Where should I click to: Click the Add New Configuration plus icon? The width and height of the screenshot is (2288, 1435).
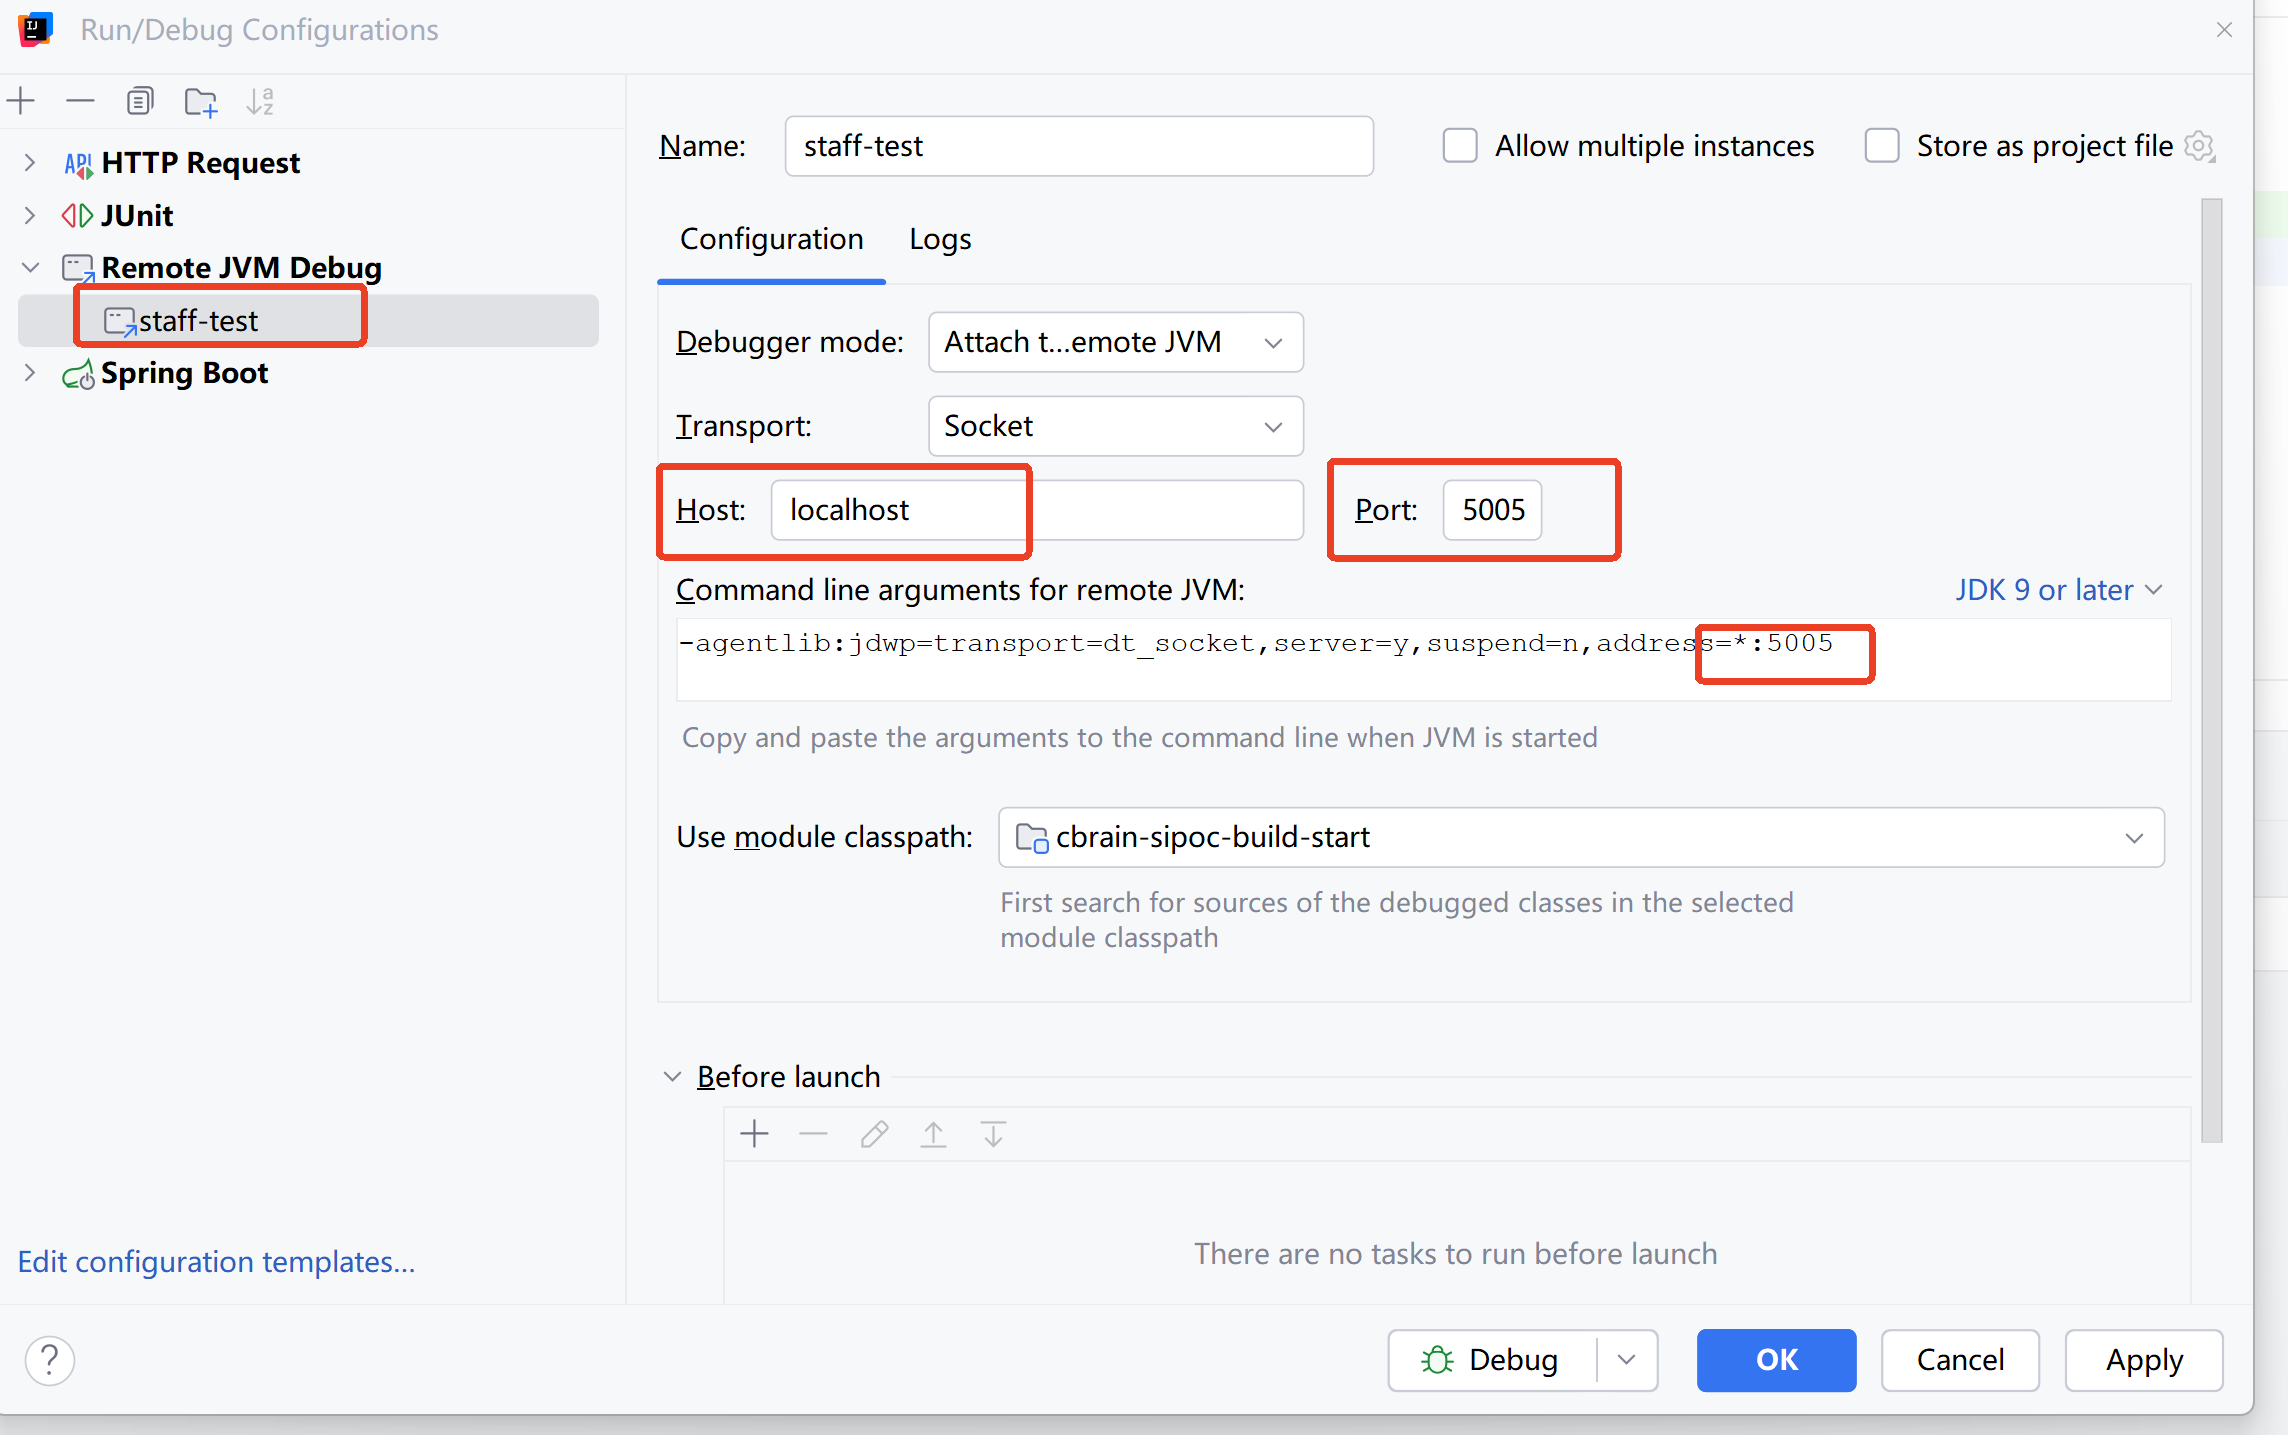coord(21,101)
